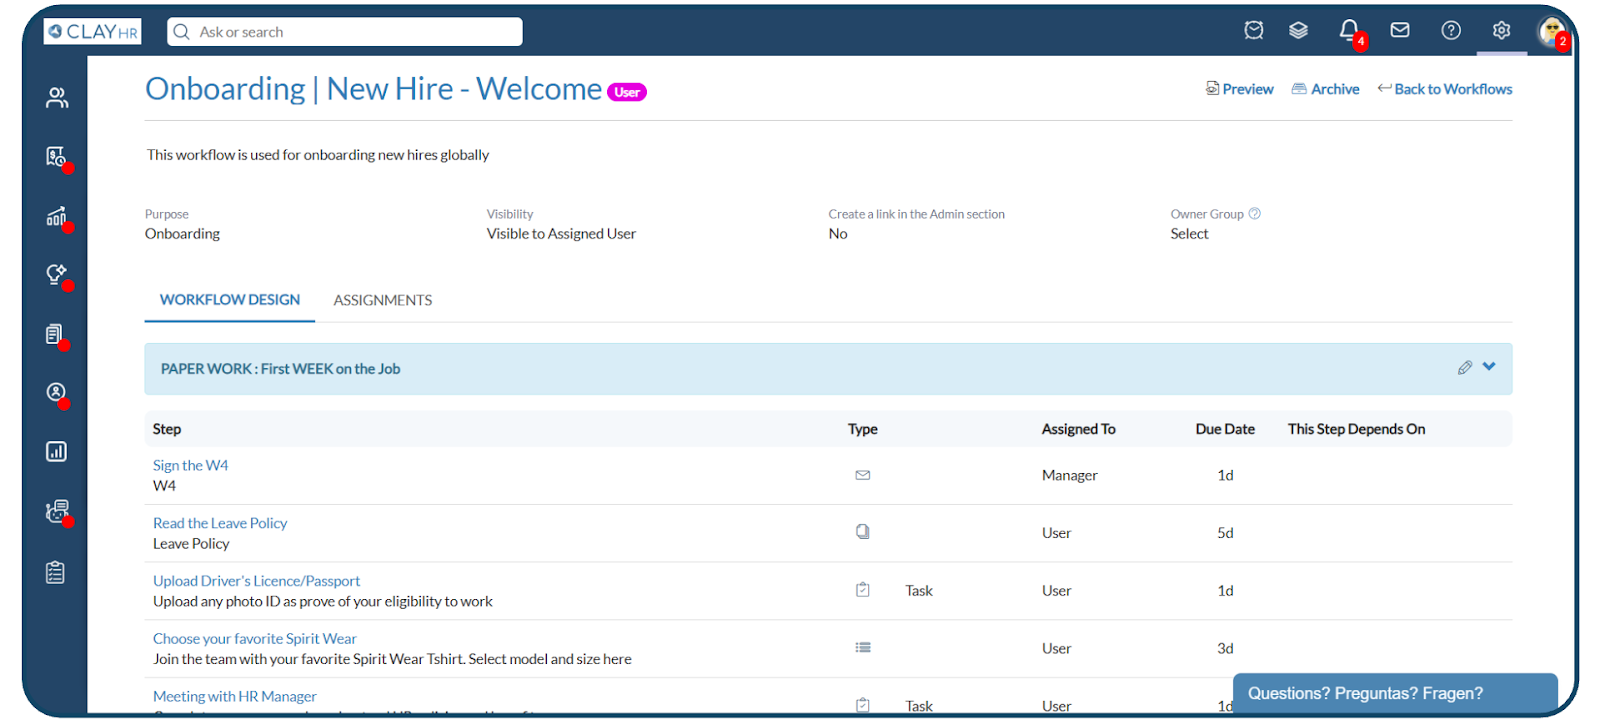Click the Visibility value Visible to Assigned User
This screenshot has height=725, width=1600.
[561, 234]
